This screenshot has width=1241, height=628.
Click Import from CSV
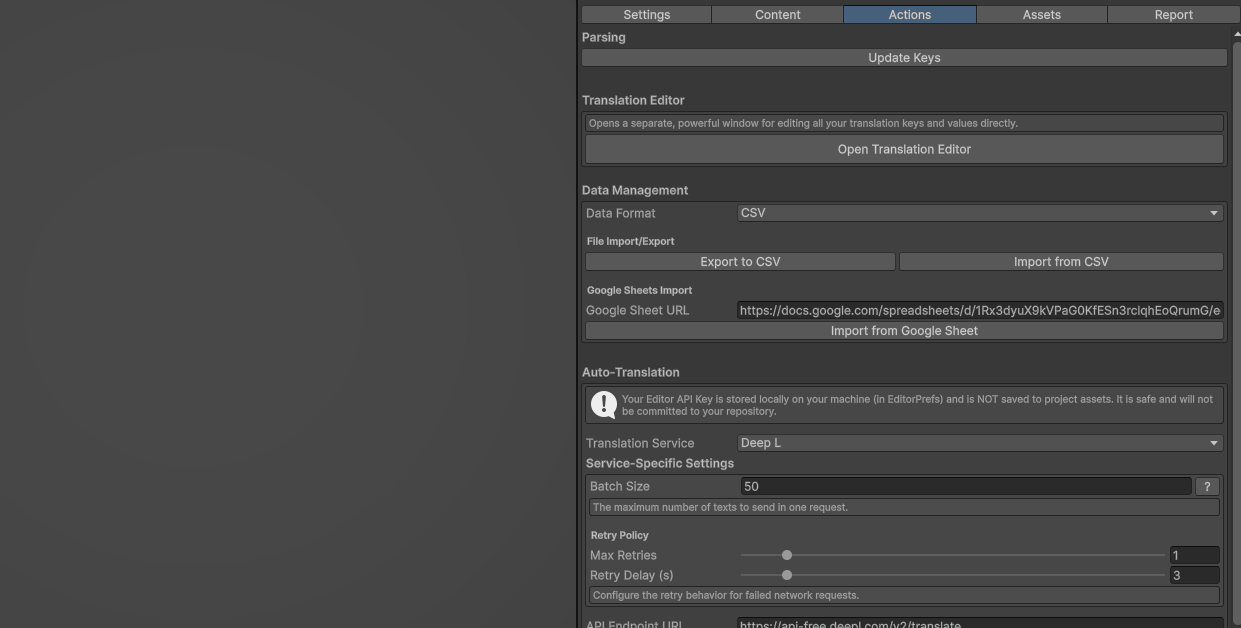[x=1060, y=261]
